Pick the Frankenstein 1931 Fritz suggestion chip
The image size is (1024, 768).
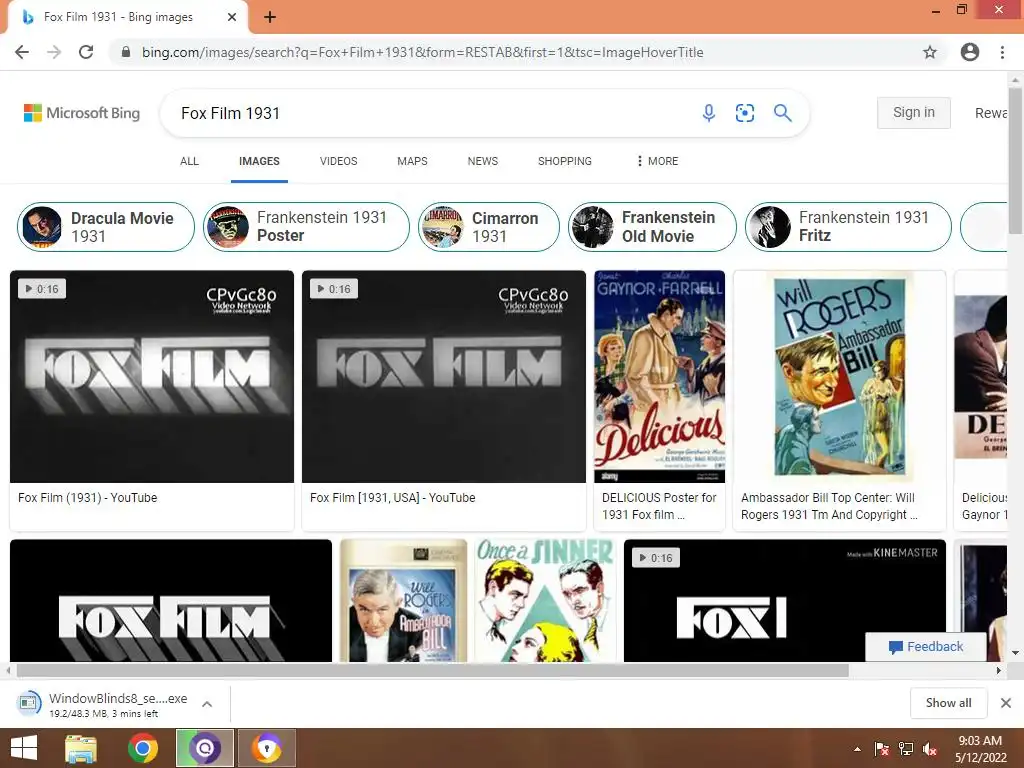click(x=848, y=227)
